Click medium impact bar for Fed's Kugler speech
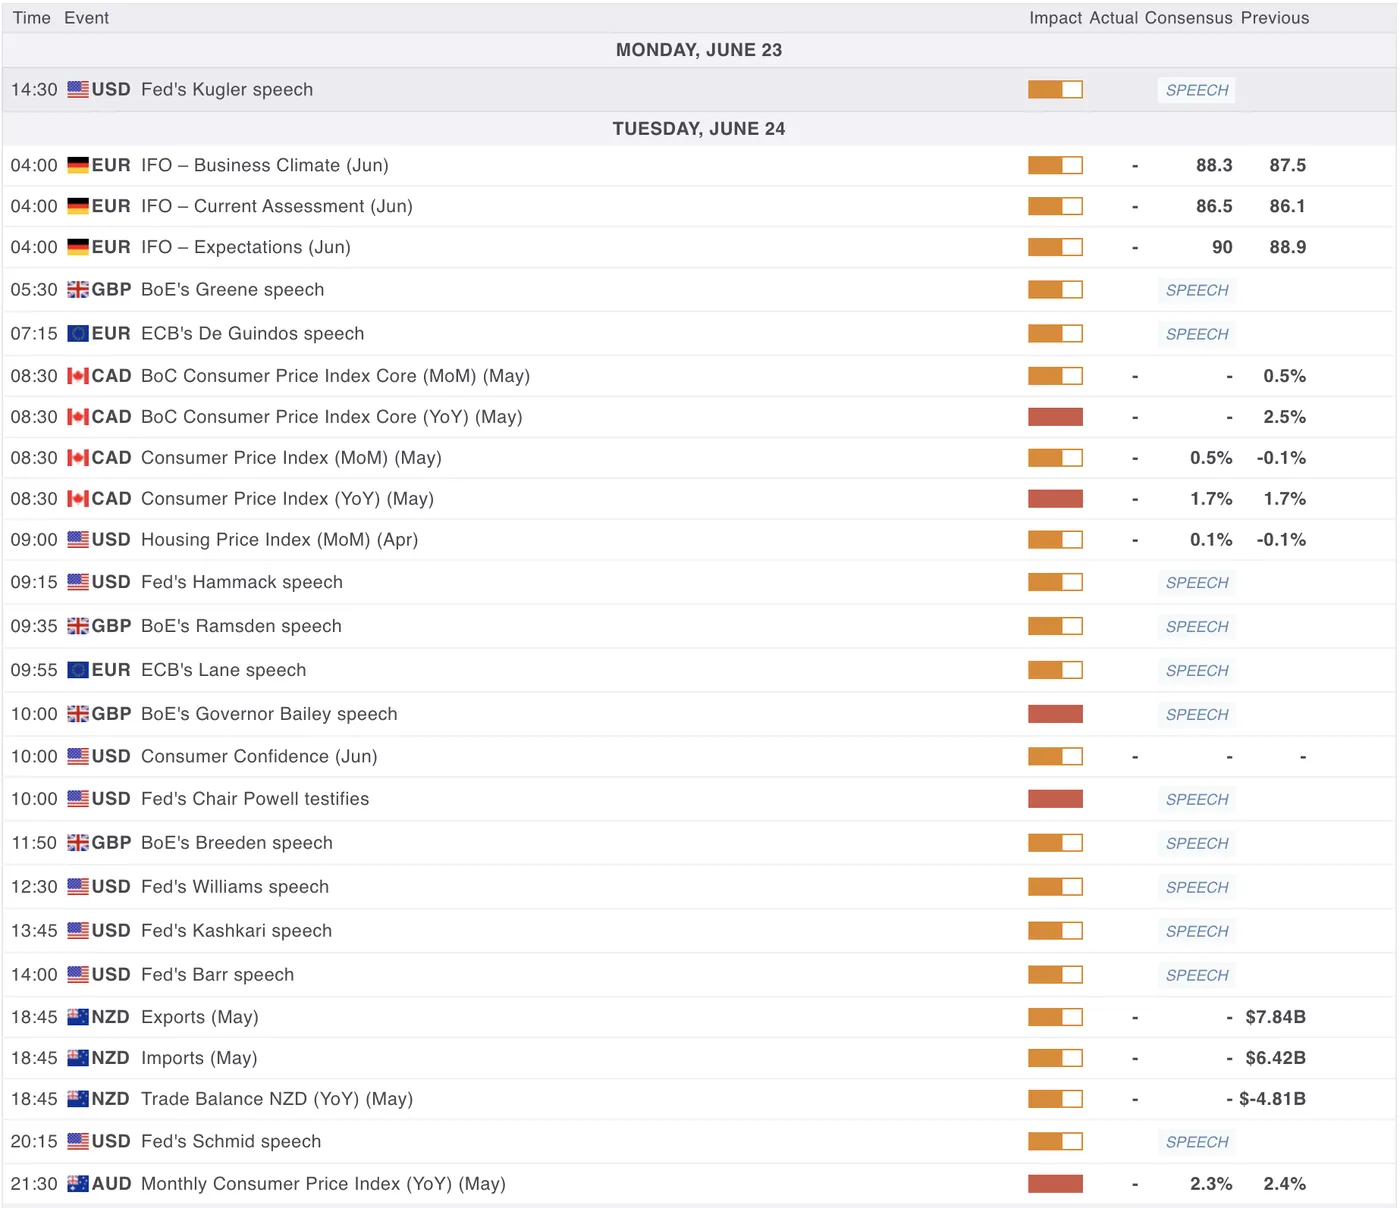This screenshot has width=1400, height=1208. pyautogui.click(x=1055, y=90)
